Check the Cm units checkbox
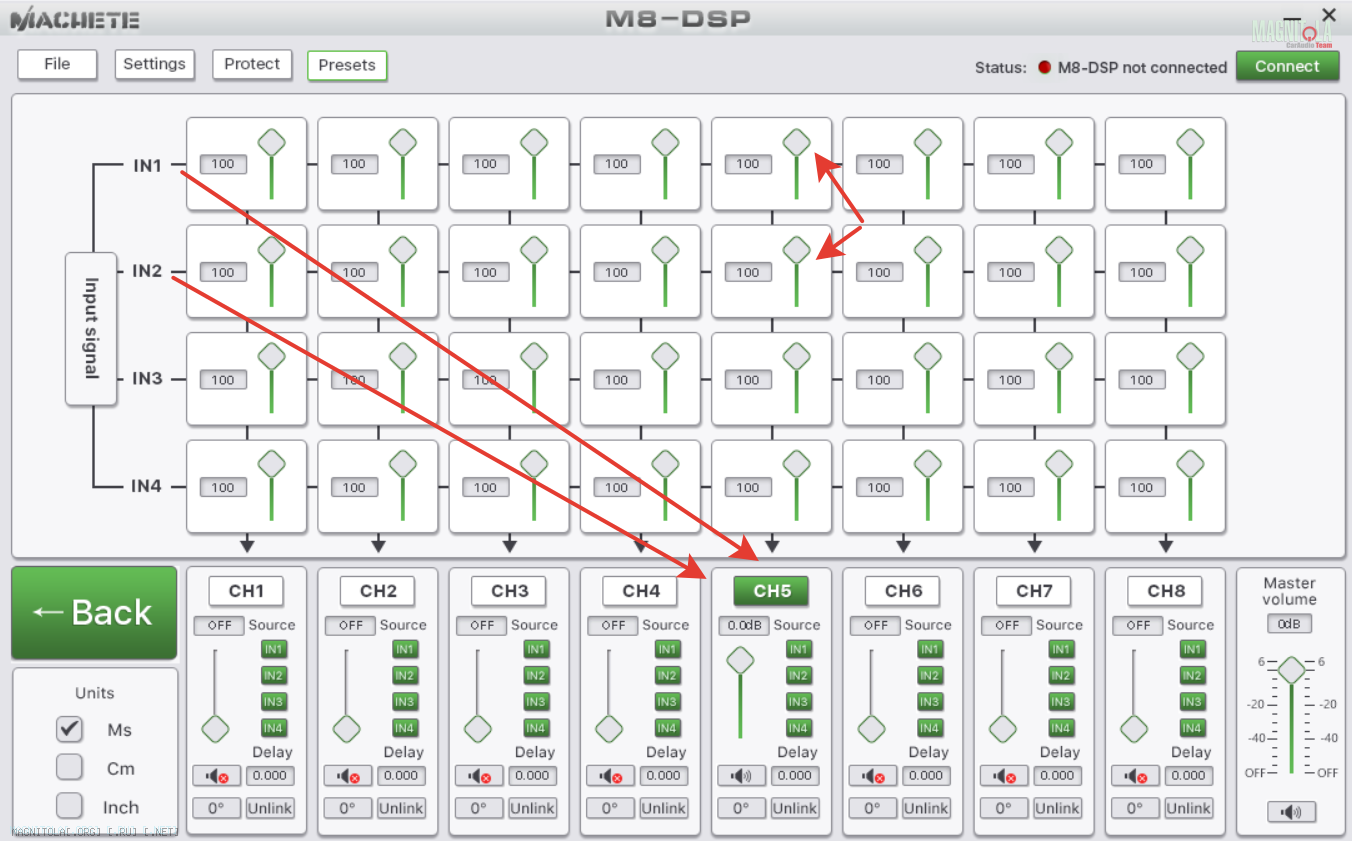Viewport: 1352px width, 841px height. tap(69, 768)
